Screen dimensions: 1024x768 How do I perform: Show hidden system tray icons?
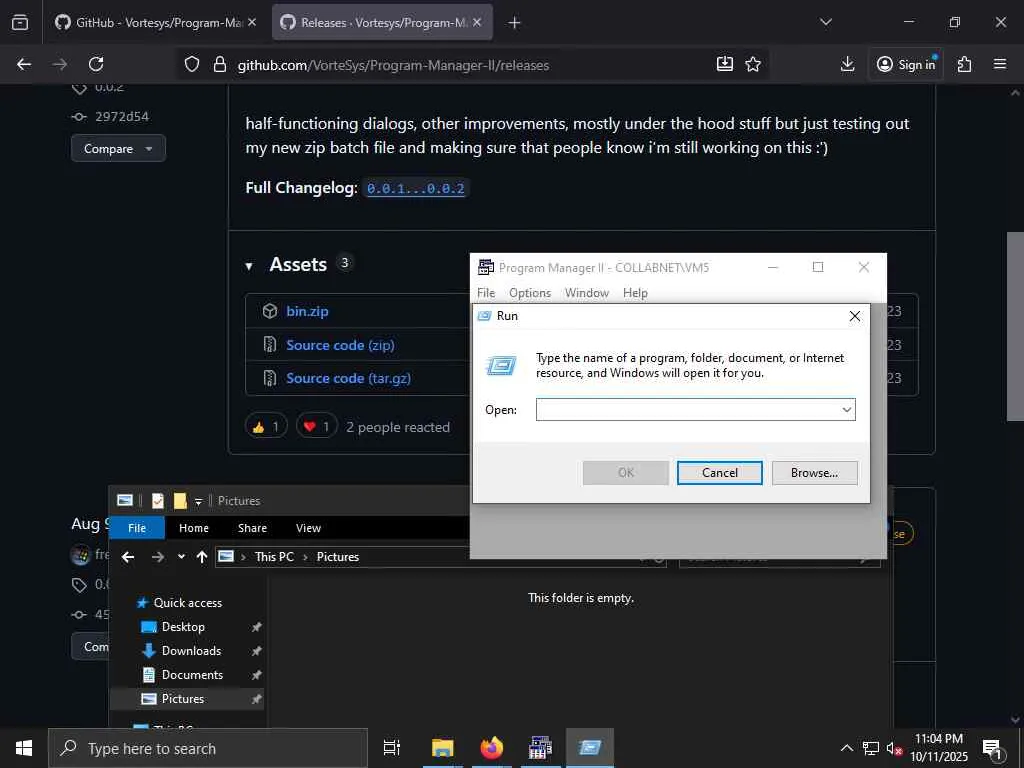point(846,748)
